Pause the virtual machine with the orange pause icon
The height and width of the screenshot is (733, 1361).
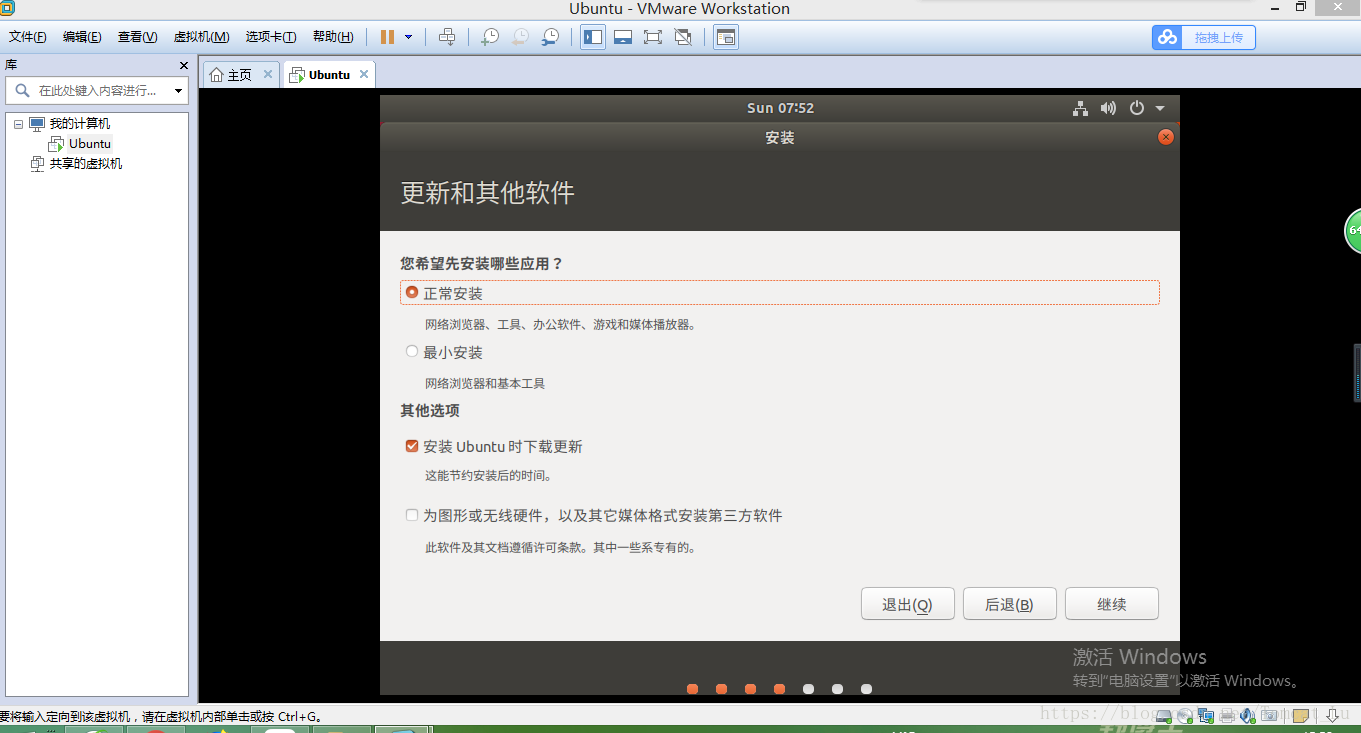tap(387, 37)
